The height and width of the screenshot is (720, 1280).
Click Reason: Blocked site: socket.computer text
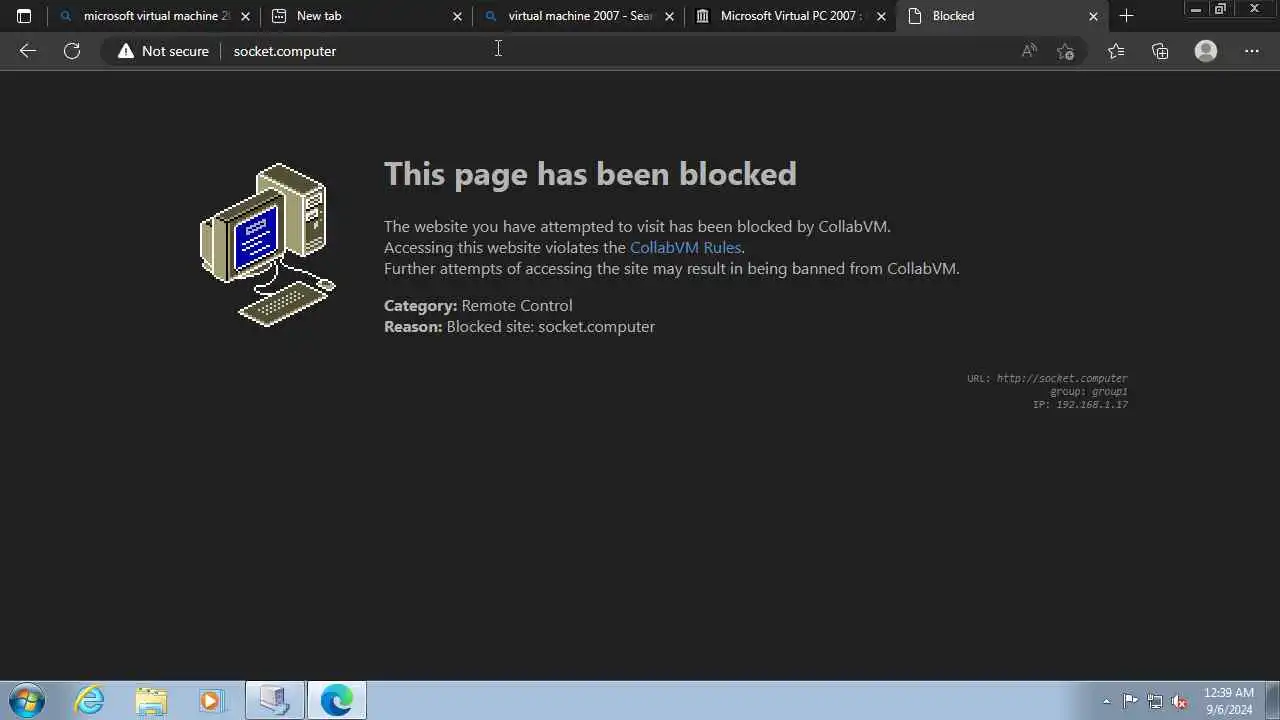tap(519, 326)
